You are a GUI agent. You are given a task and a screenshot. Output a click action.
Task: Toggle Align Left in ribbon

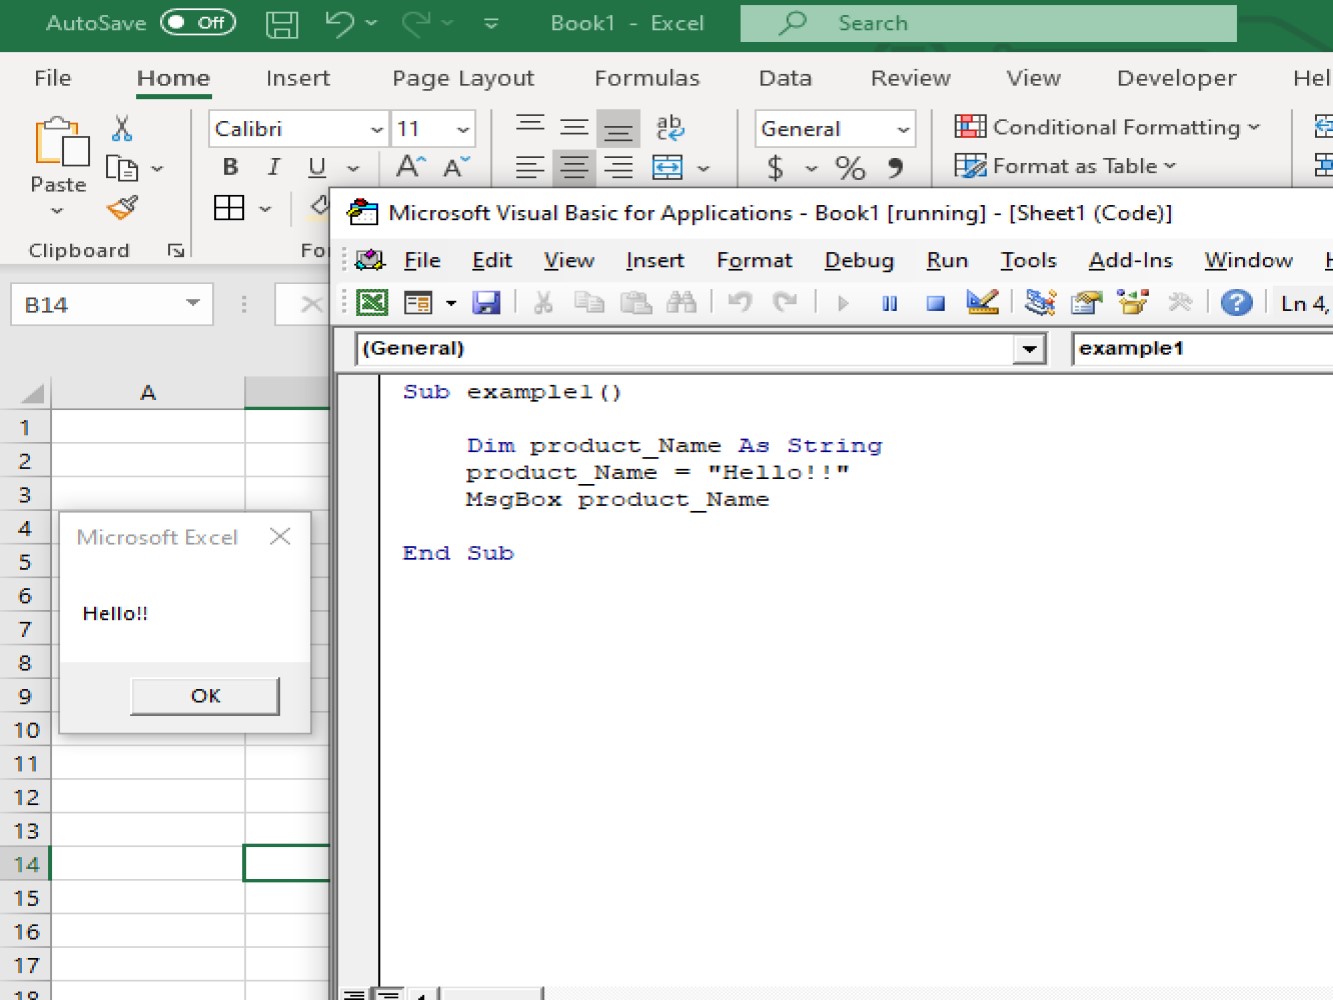(x=530, y=168)
